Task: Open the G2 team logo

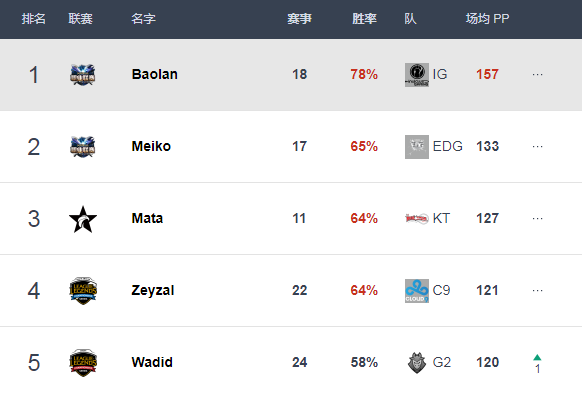Action: [417, 363]
